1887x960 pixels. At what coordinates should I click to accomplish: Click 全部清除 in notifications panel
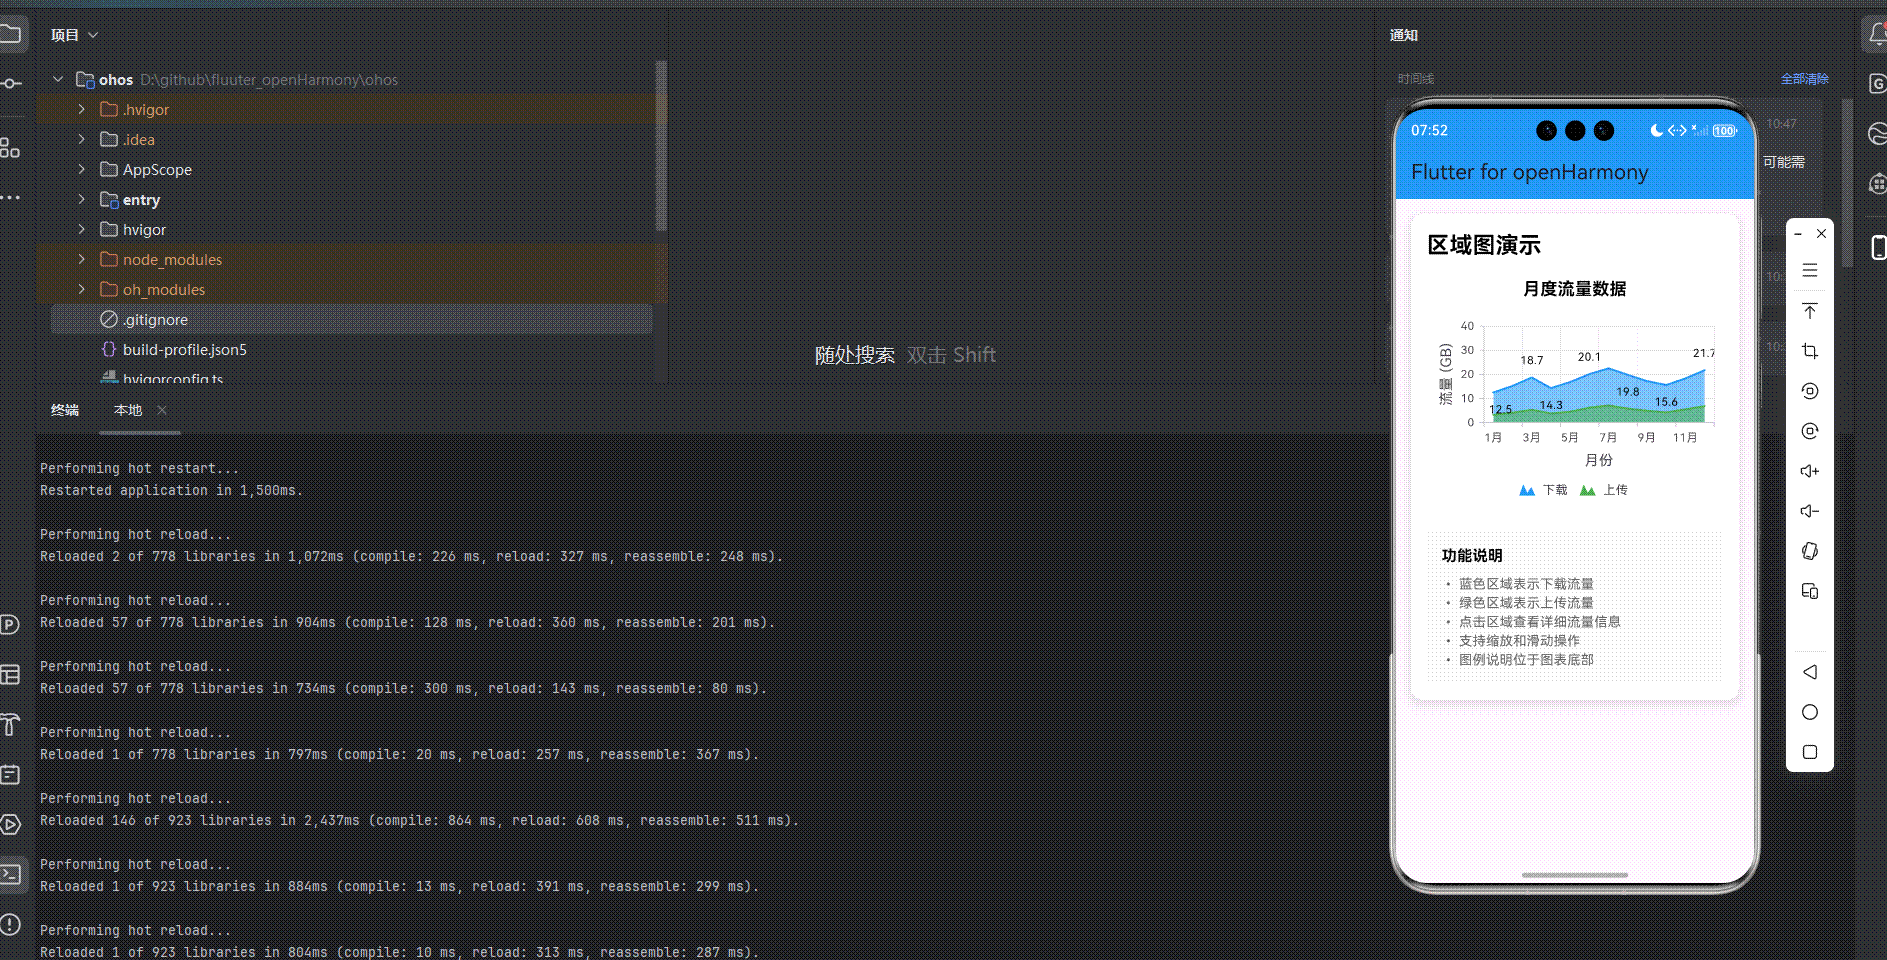pos(1804,79)
